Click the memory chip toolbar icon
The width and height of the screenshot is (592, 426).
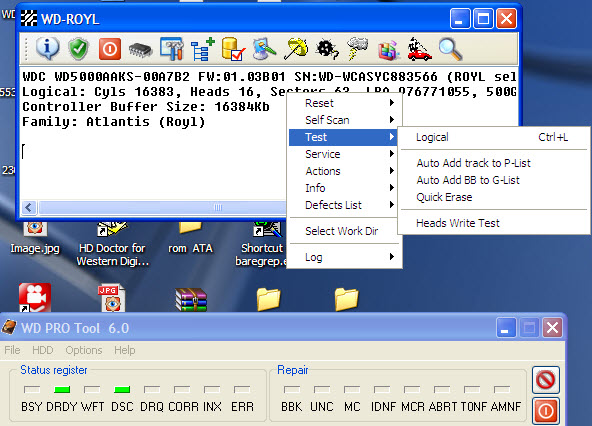click(x=140, y=50)
